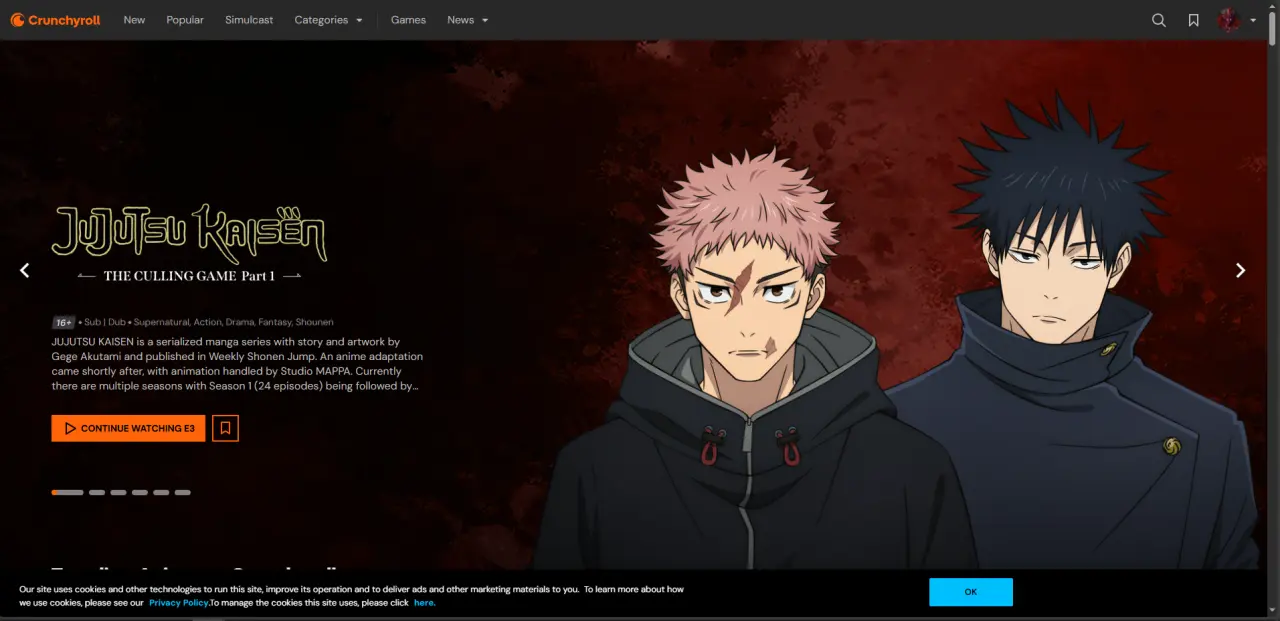Open the Crunchyroll home logo
Viewport: 1280px width, 621px height.
(56, 20)
